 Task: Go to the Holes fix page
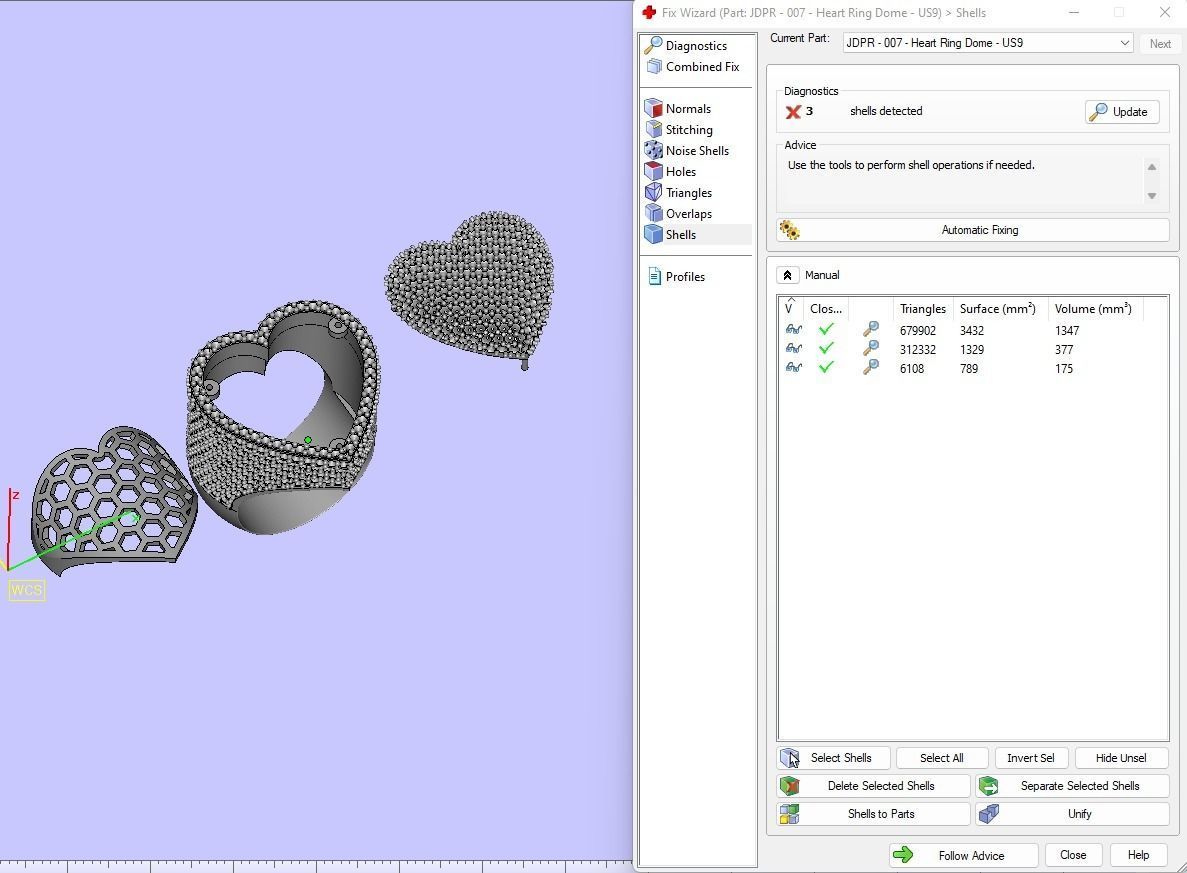click(680, 172)
